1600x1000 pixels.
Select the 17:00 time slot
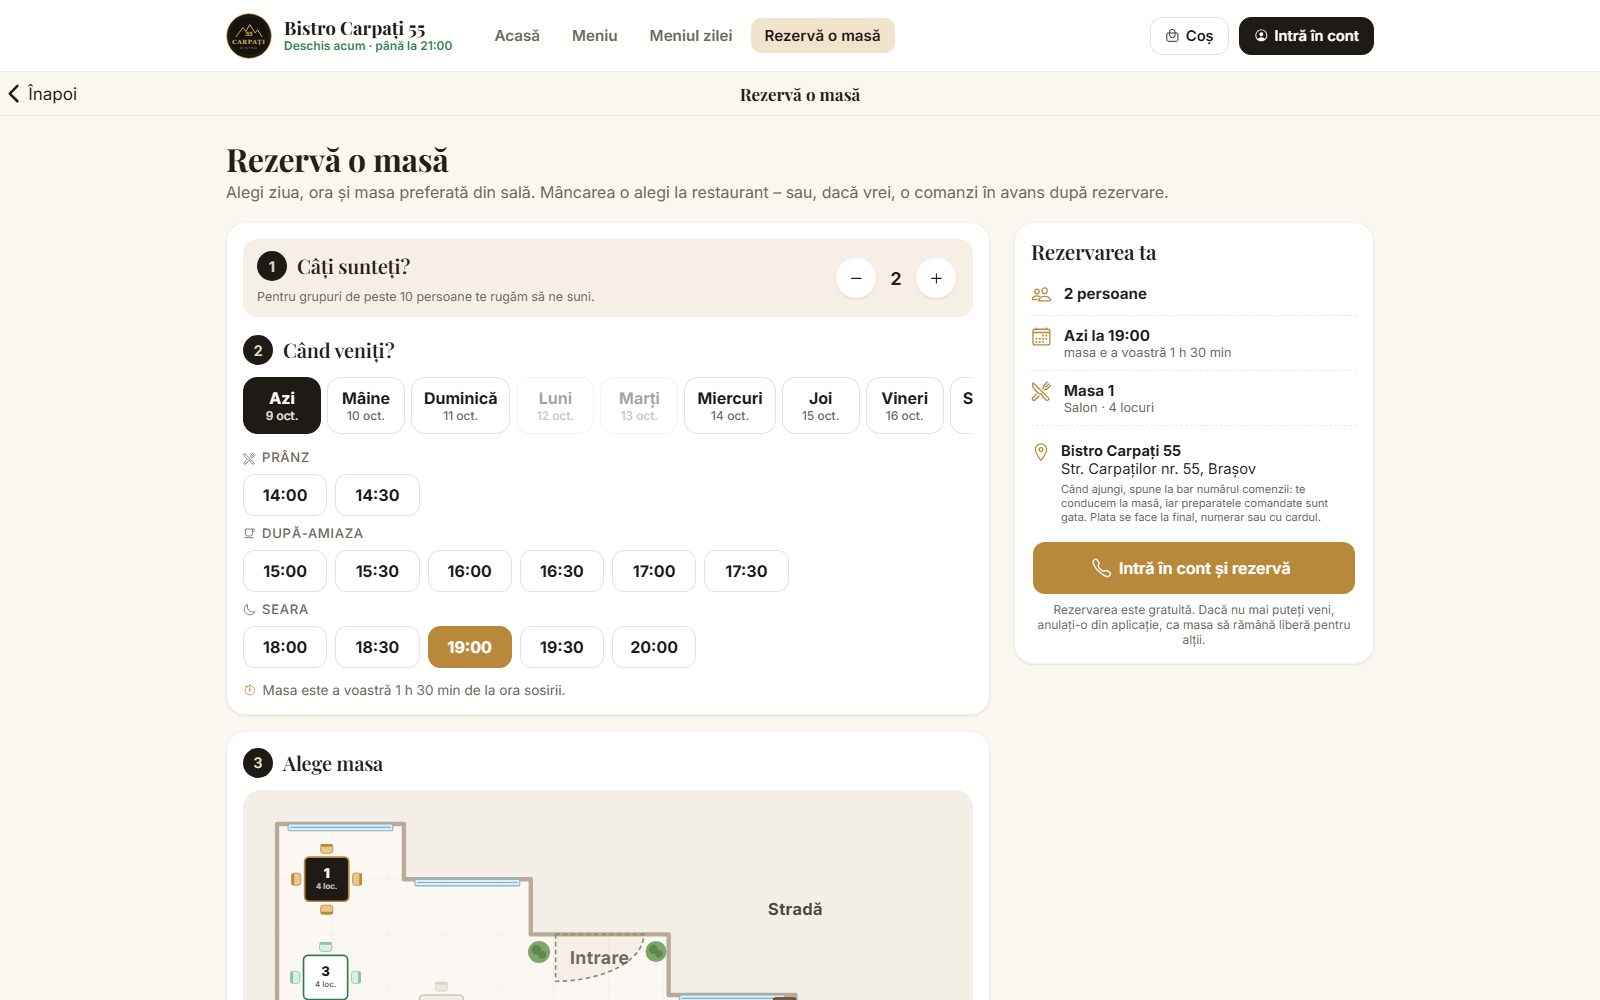pyautogui.click(x=654, y=571)
